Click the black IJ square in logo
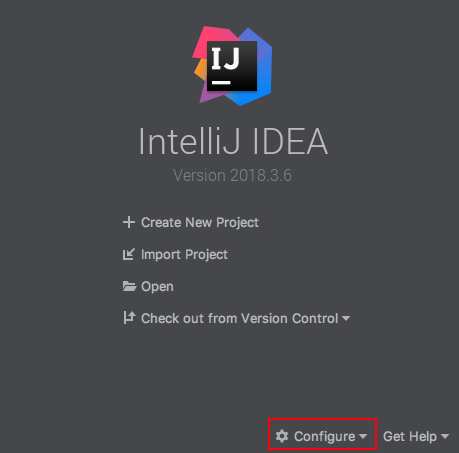Viewport: 459px width, 453px height. coord(232,66)
